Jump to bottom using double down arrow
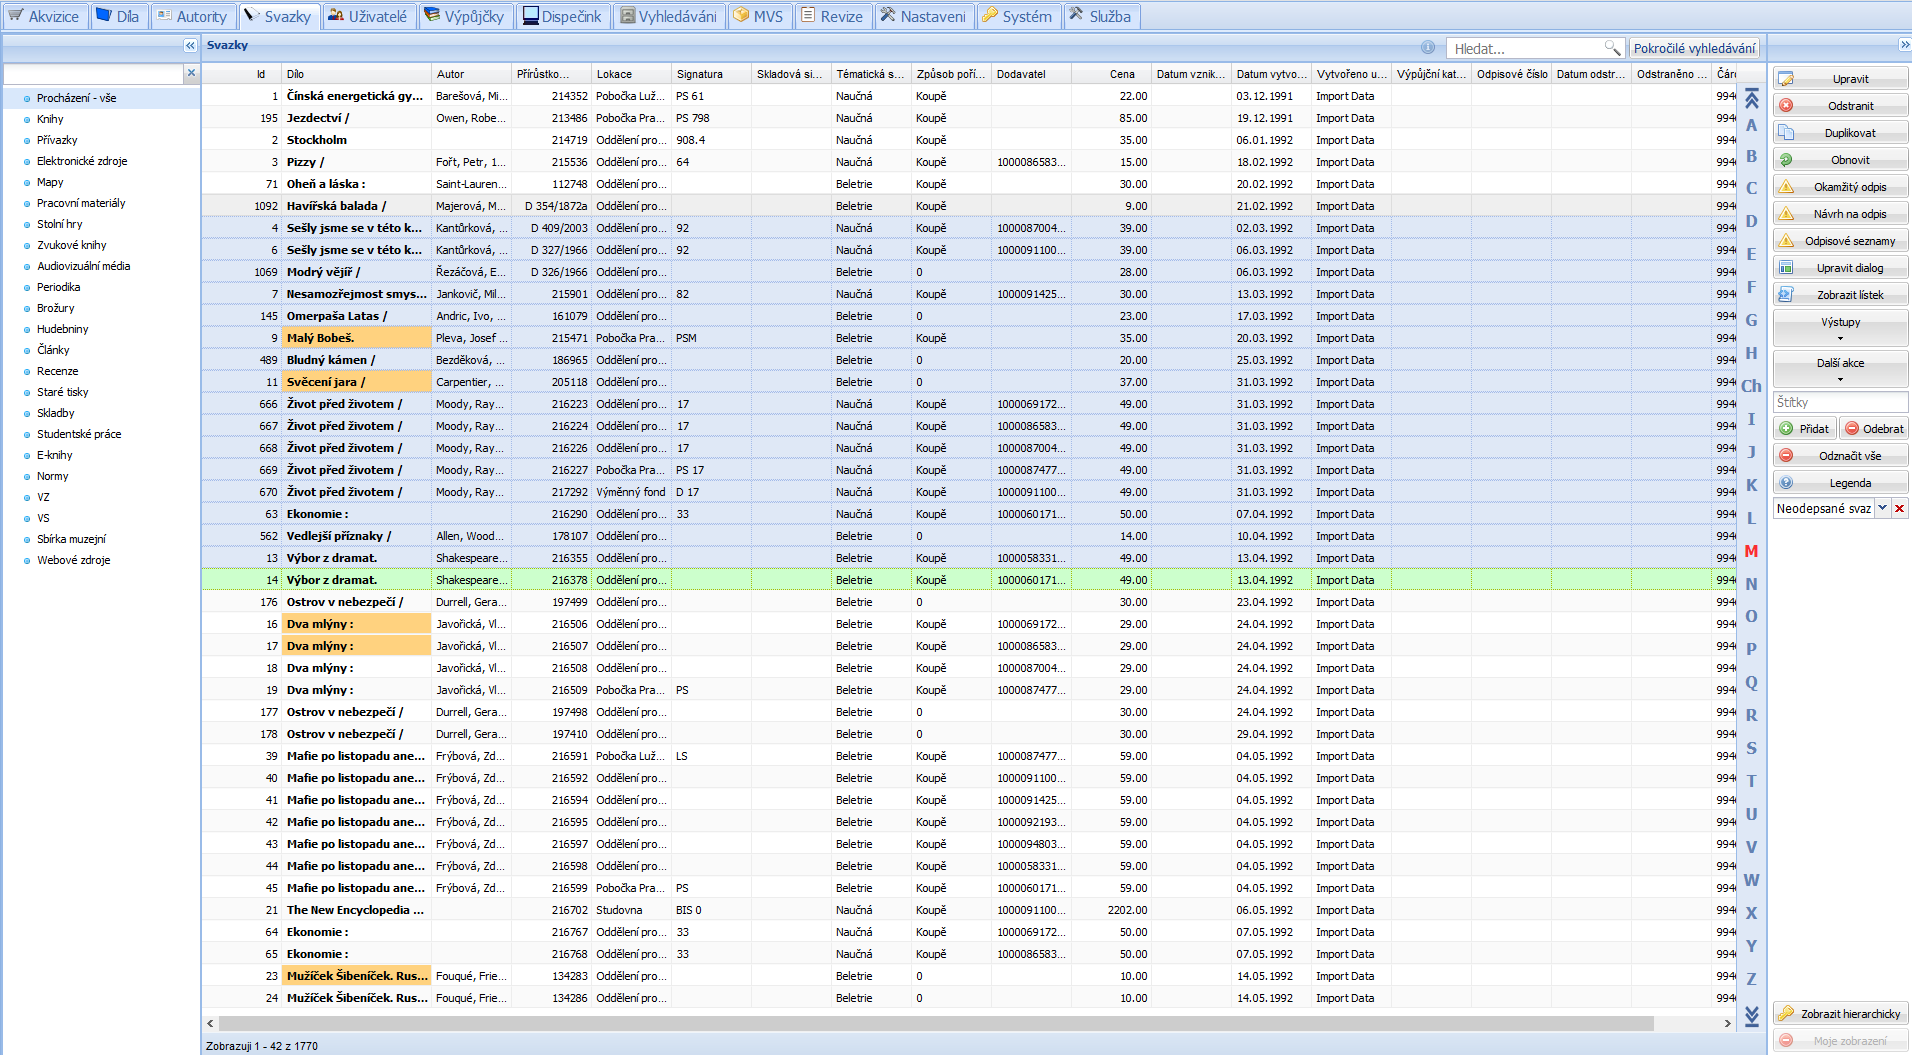The image size is (1912, 1055). click(x=1751, y=1016)
